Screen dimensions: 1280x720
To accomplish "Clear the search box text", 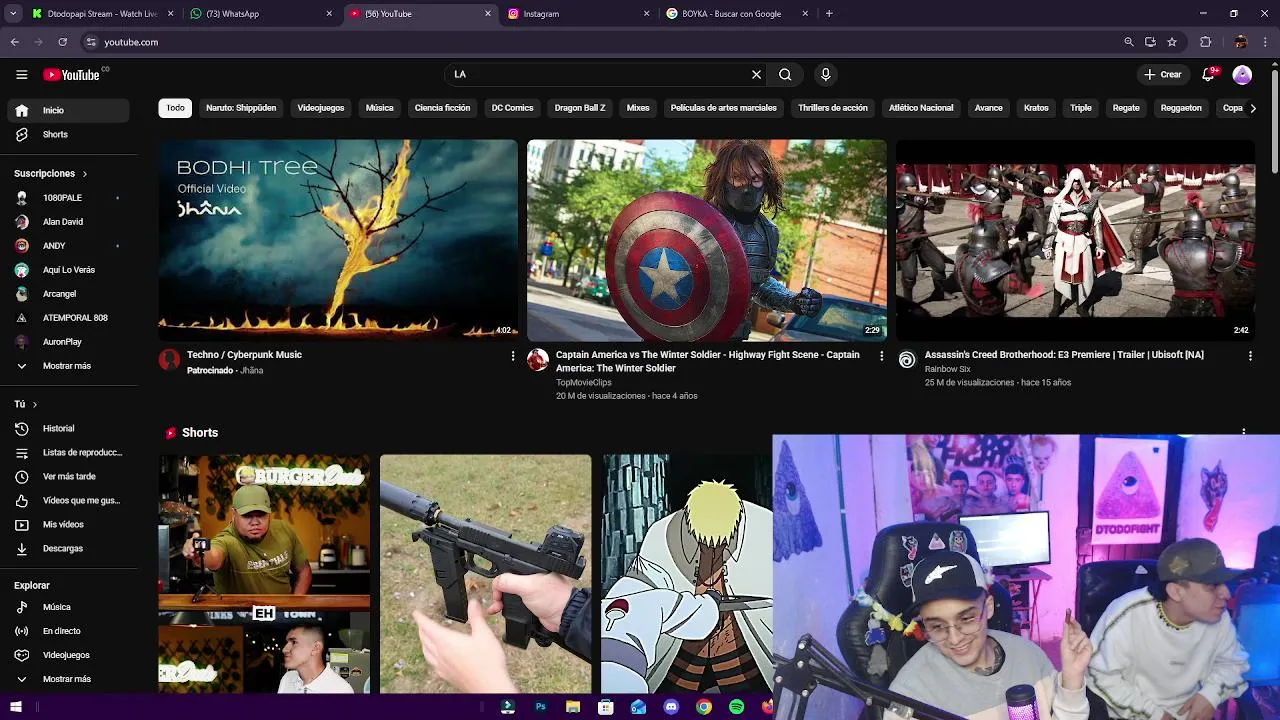I will [x=756, y=74].
